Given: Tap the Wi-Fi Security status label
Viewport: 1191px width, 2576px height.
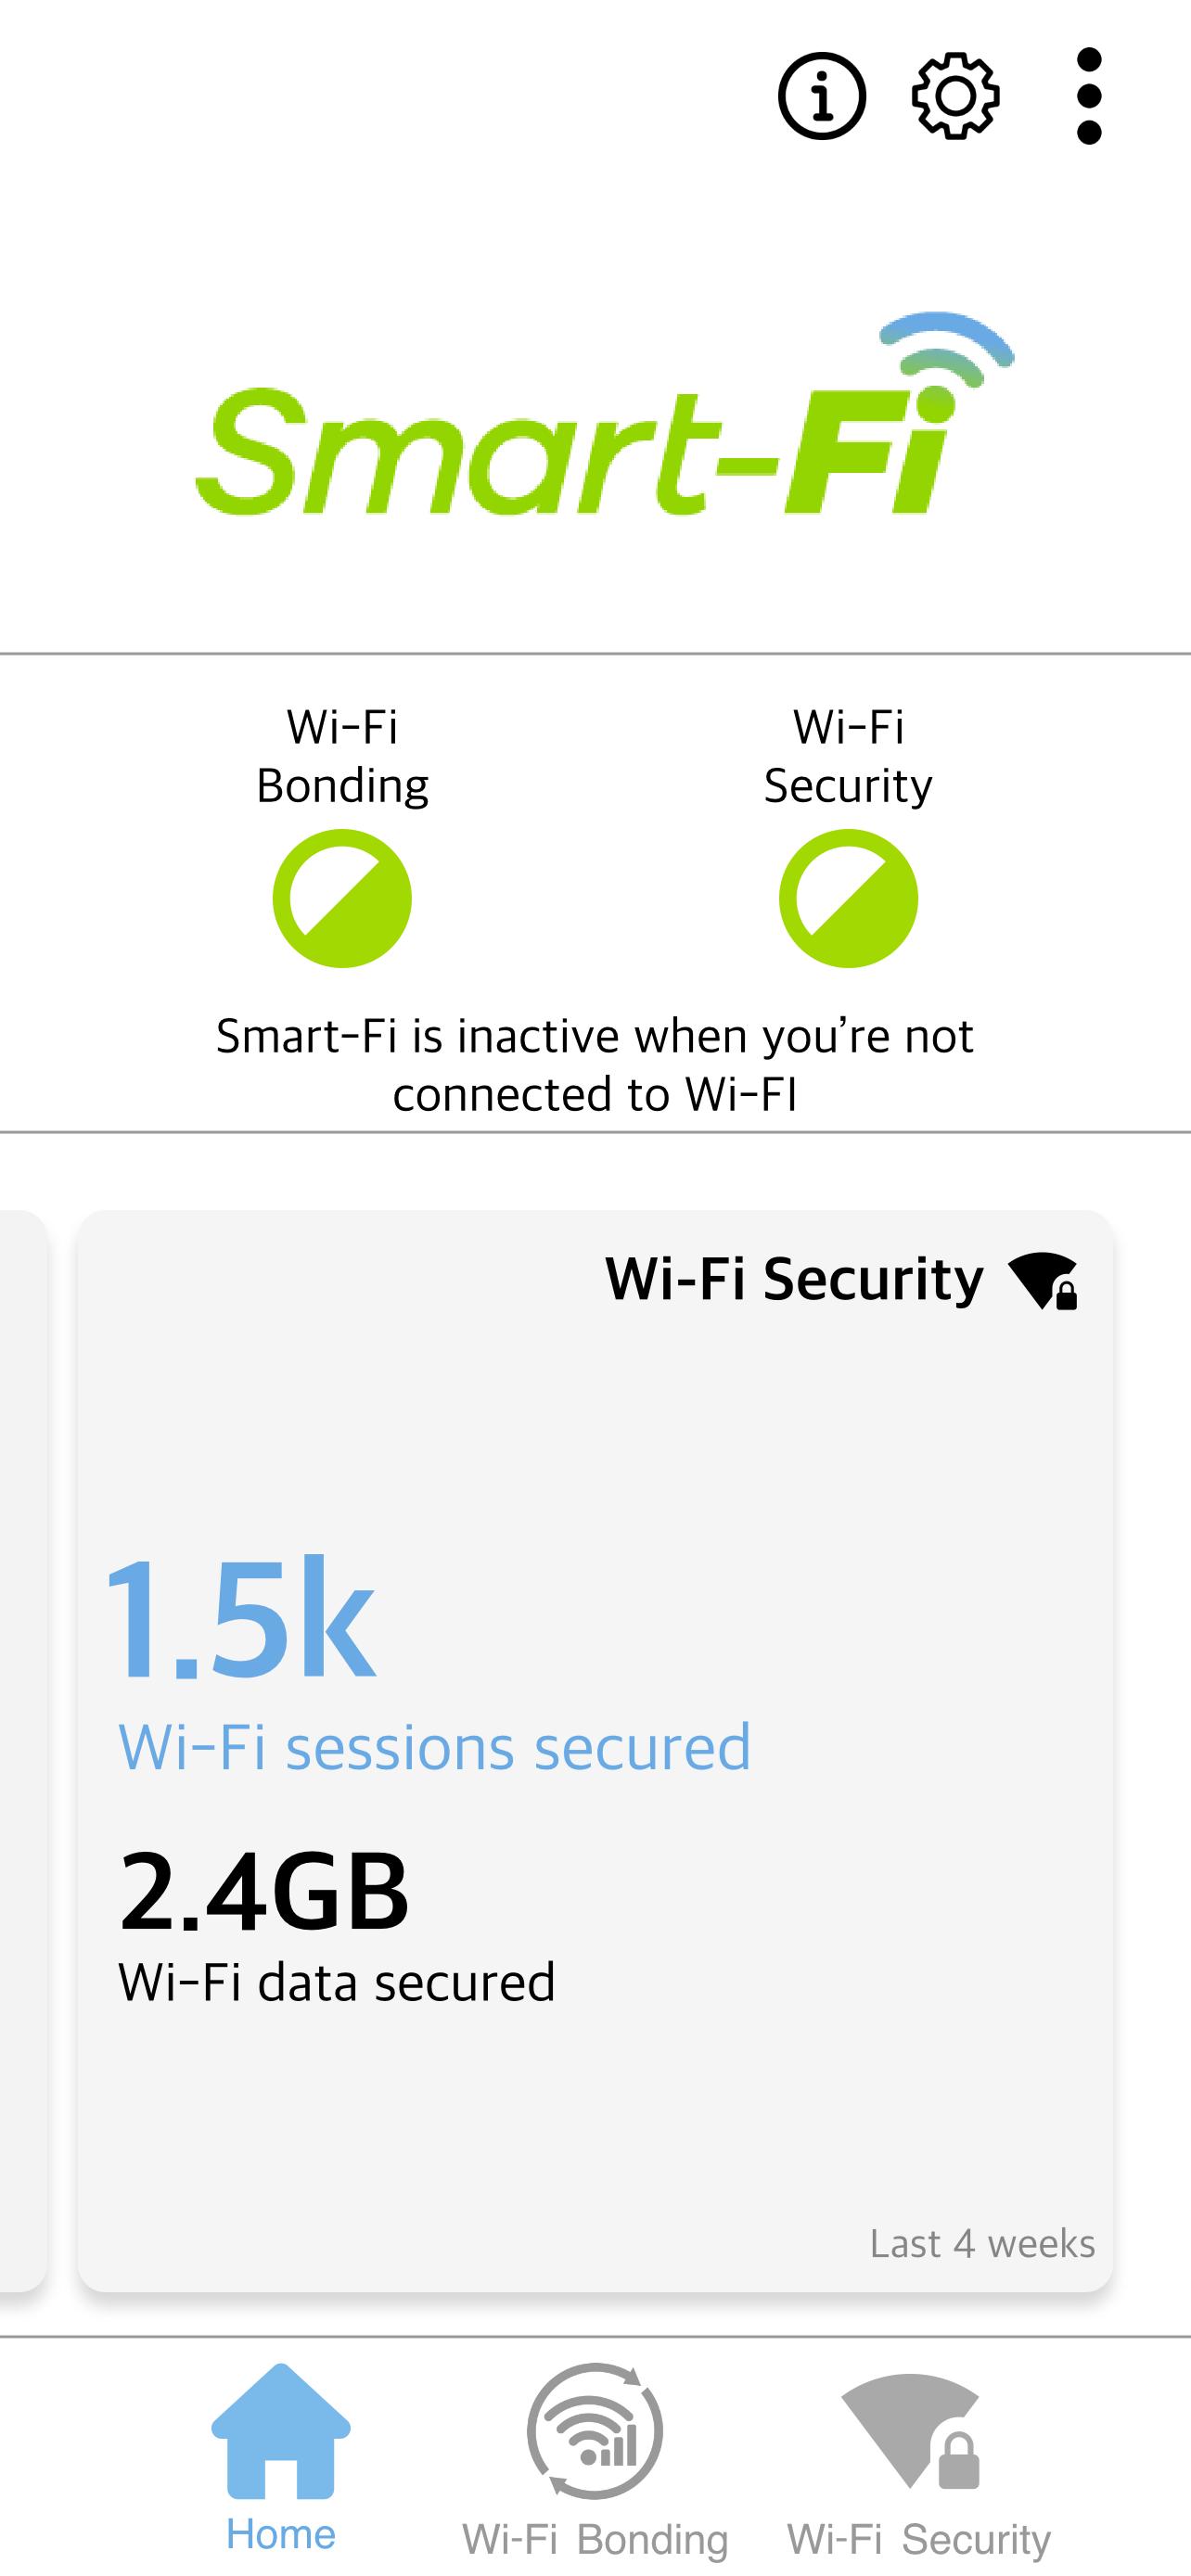Looking at the screenshot, I should 848,756.
